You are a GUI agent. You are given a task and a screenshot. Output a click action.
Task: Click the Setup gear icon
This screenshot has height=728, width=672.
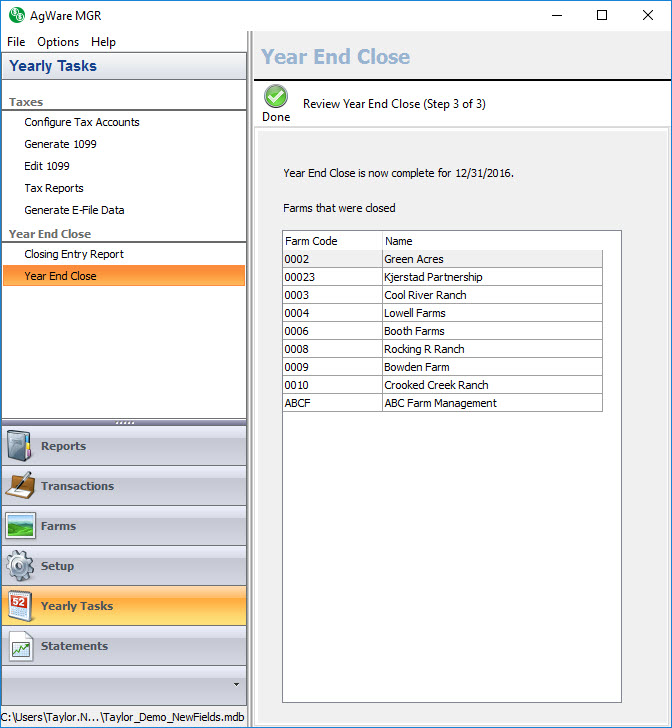pyautogui.click(x=21, y=566)
